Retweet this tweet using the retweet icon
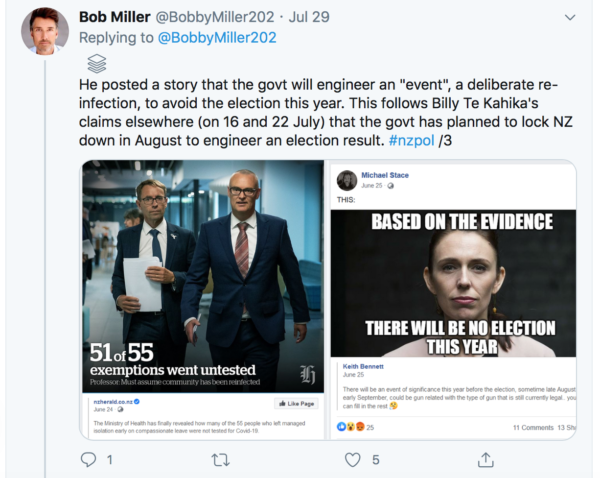 point(222,459)
